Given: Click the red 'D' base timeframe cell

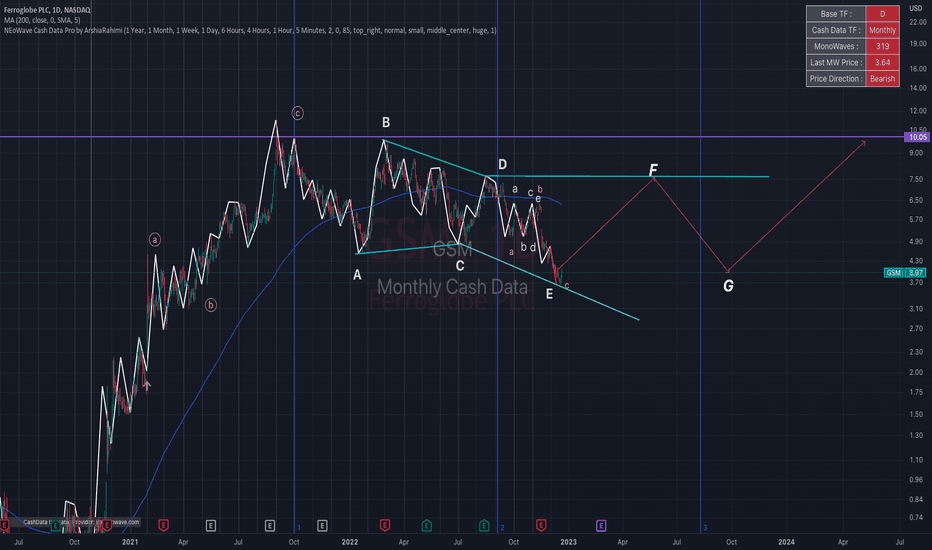Looking at the screenshot, I should pos(882,14).
